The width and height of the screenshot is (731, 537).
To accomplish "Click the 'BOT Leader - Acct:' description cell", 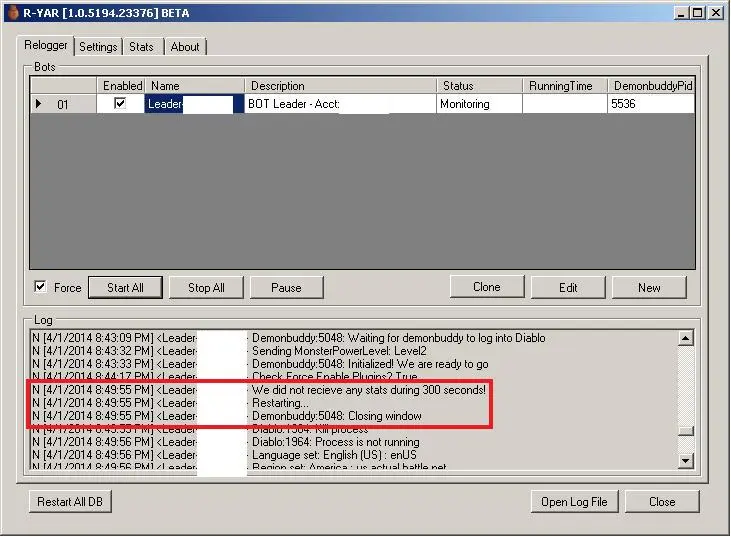I will tap(340, 103).
